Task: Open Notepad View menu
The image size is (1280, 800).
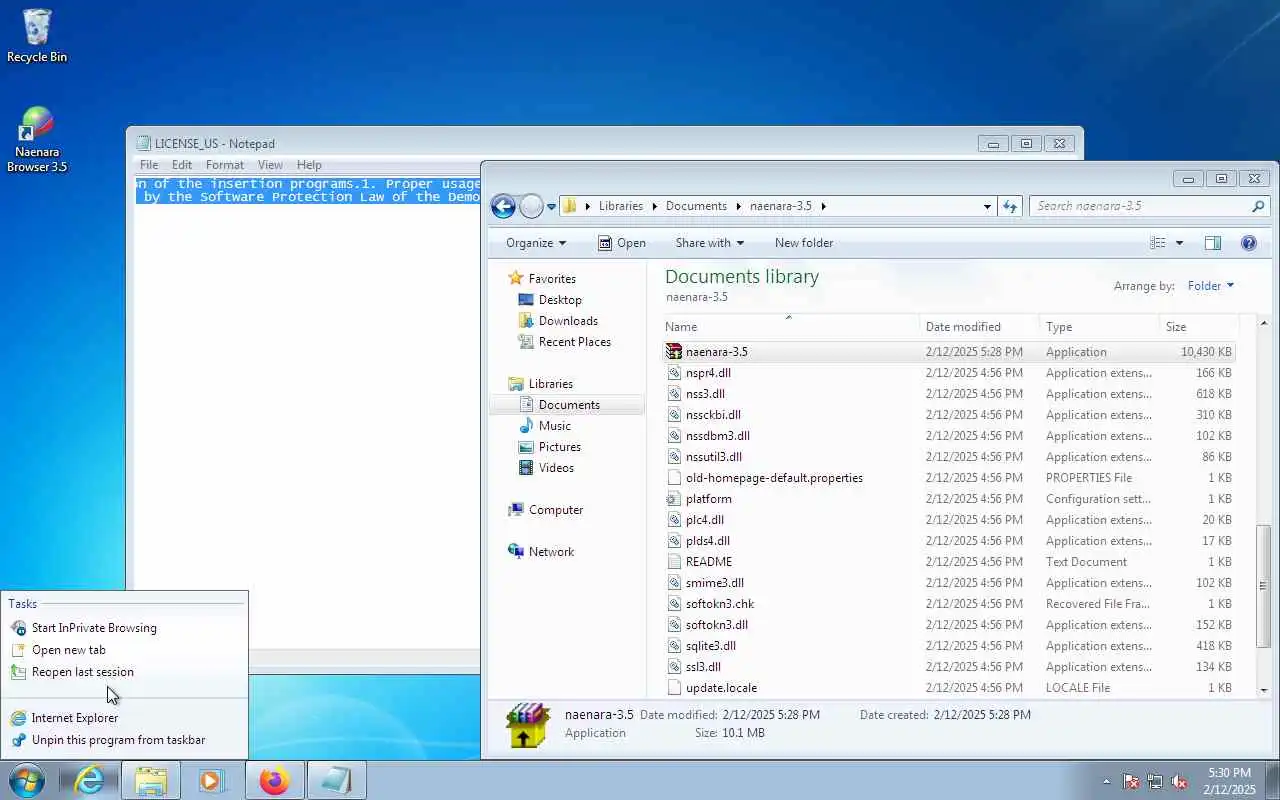Action: [270, 165]
